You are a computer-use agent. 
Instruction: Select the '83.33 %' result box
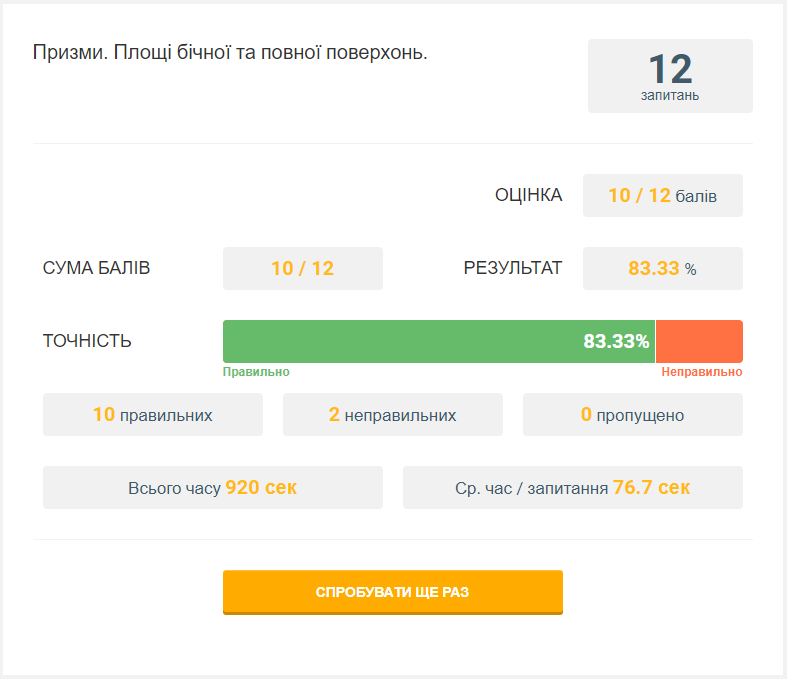pos(662,268)
